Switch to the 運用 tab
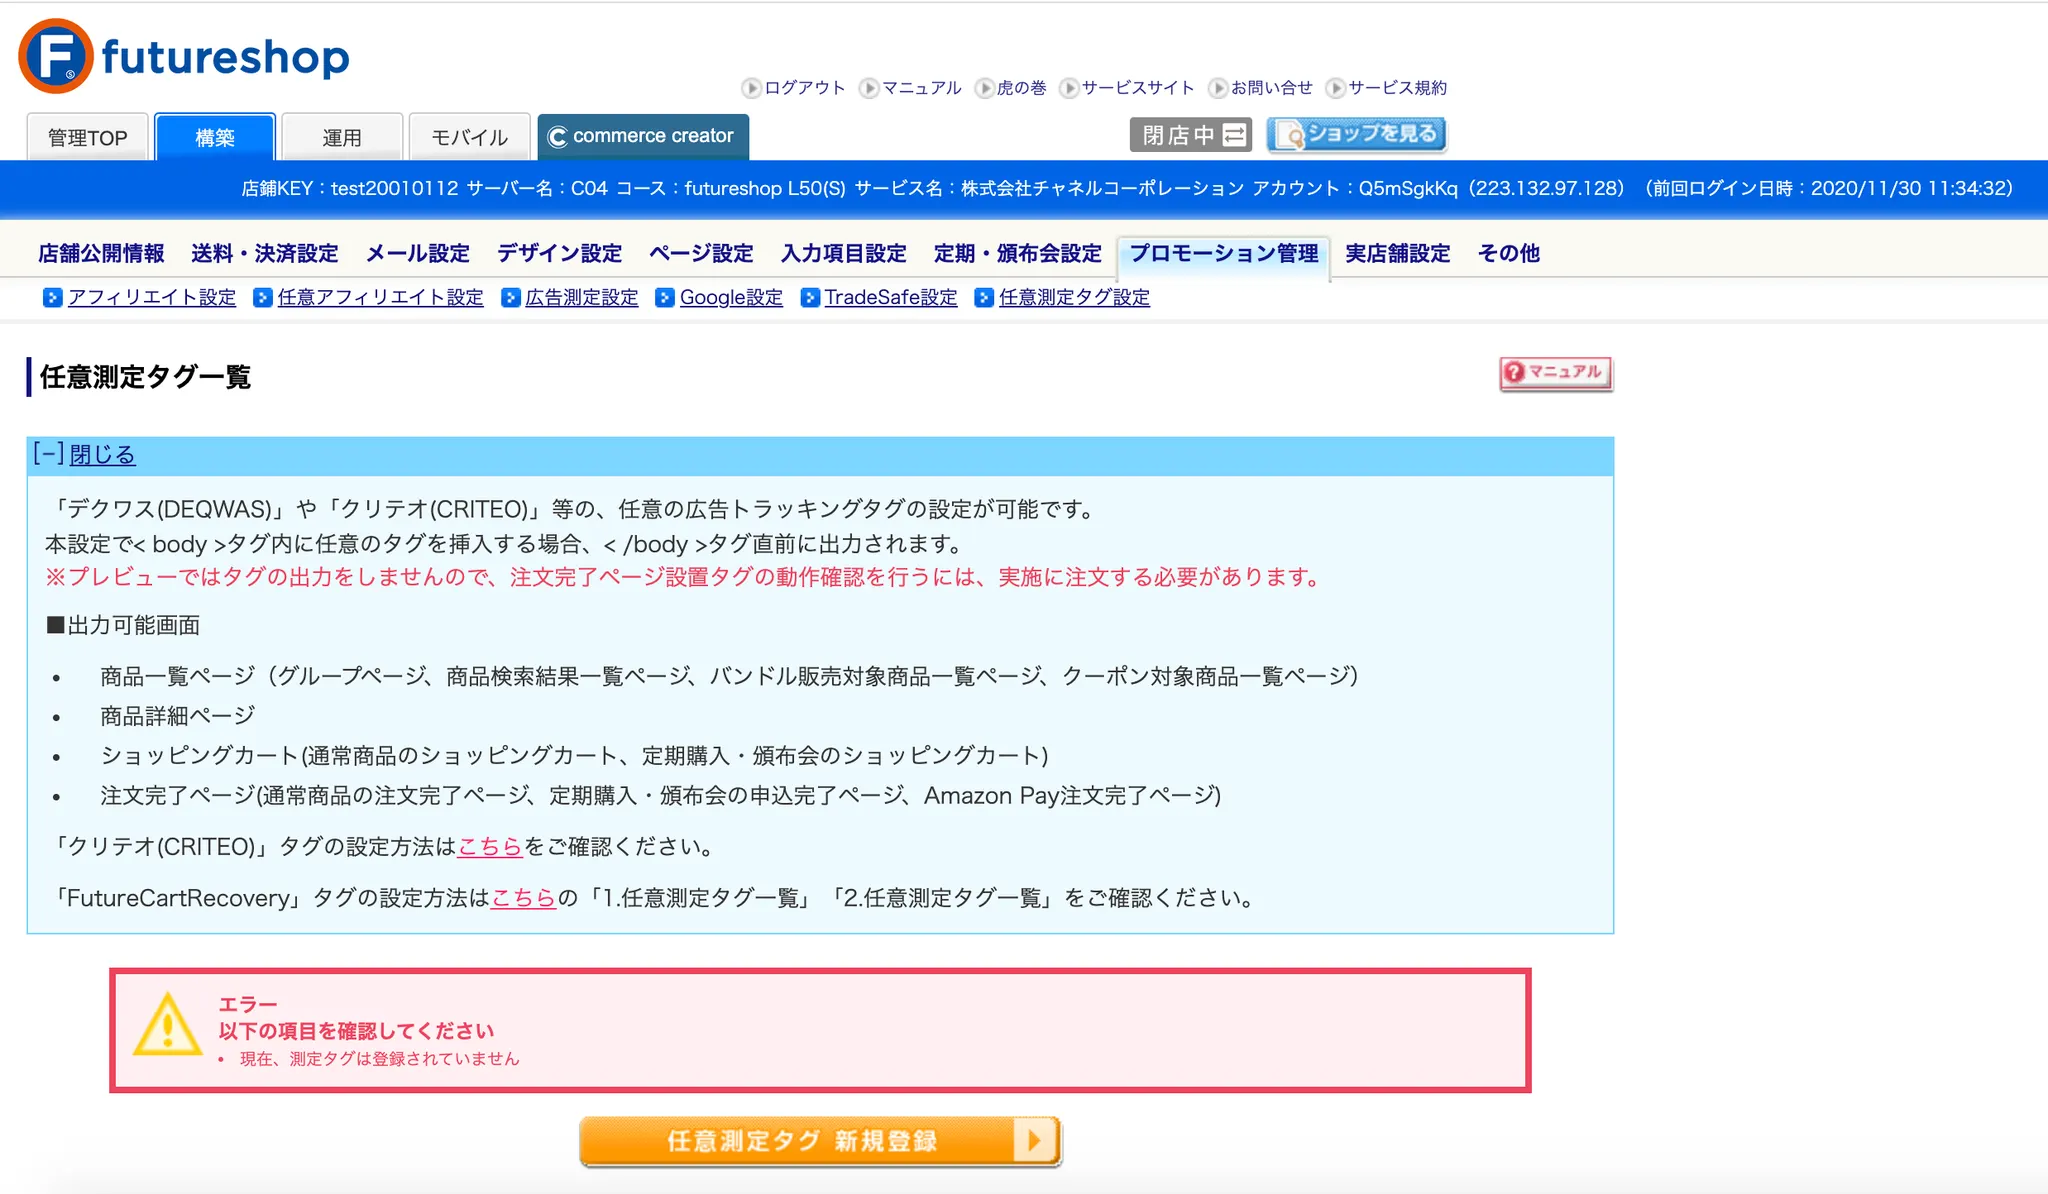This screenshot has width=2048, height=1194. pos(342,137)
